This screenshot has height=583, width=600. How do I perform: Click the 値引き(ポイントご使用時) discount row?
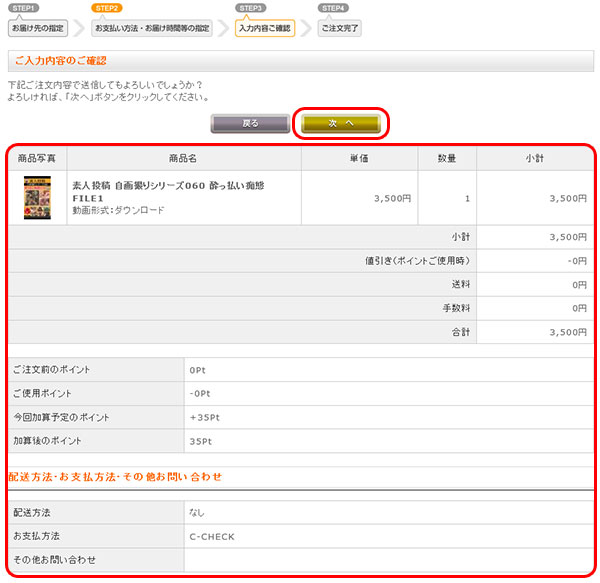(300, 260)
